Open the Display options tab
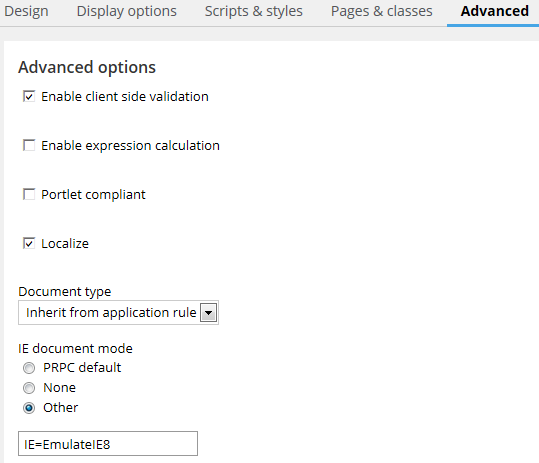This screenshot has width=539, height=463. pyautogui.click(x=126, y=11)
